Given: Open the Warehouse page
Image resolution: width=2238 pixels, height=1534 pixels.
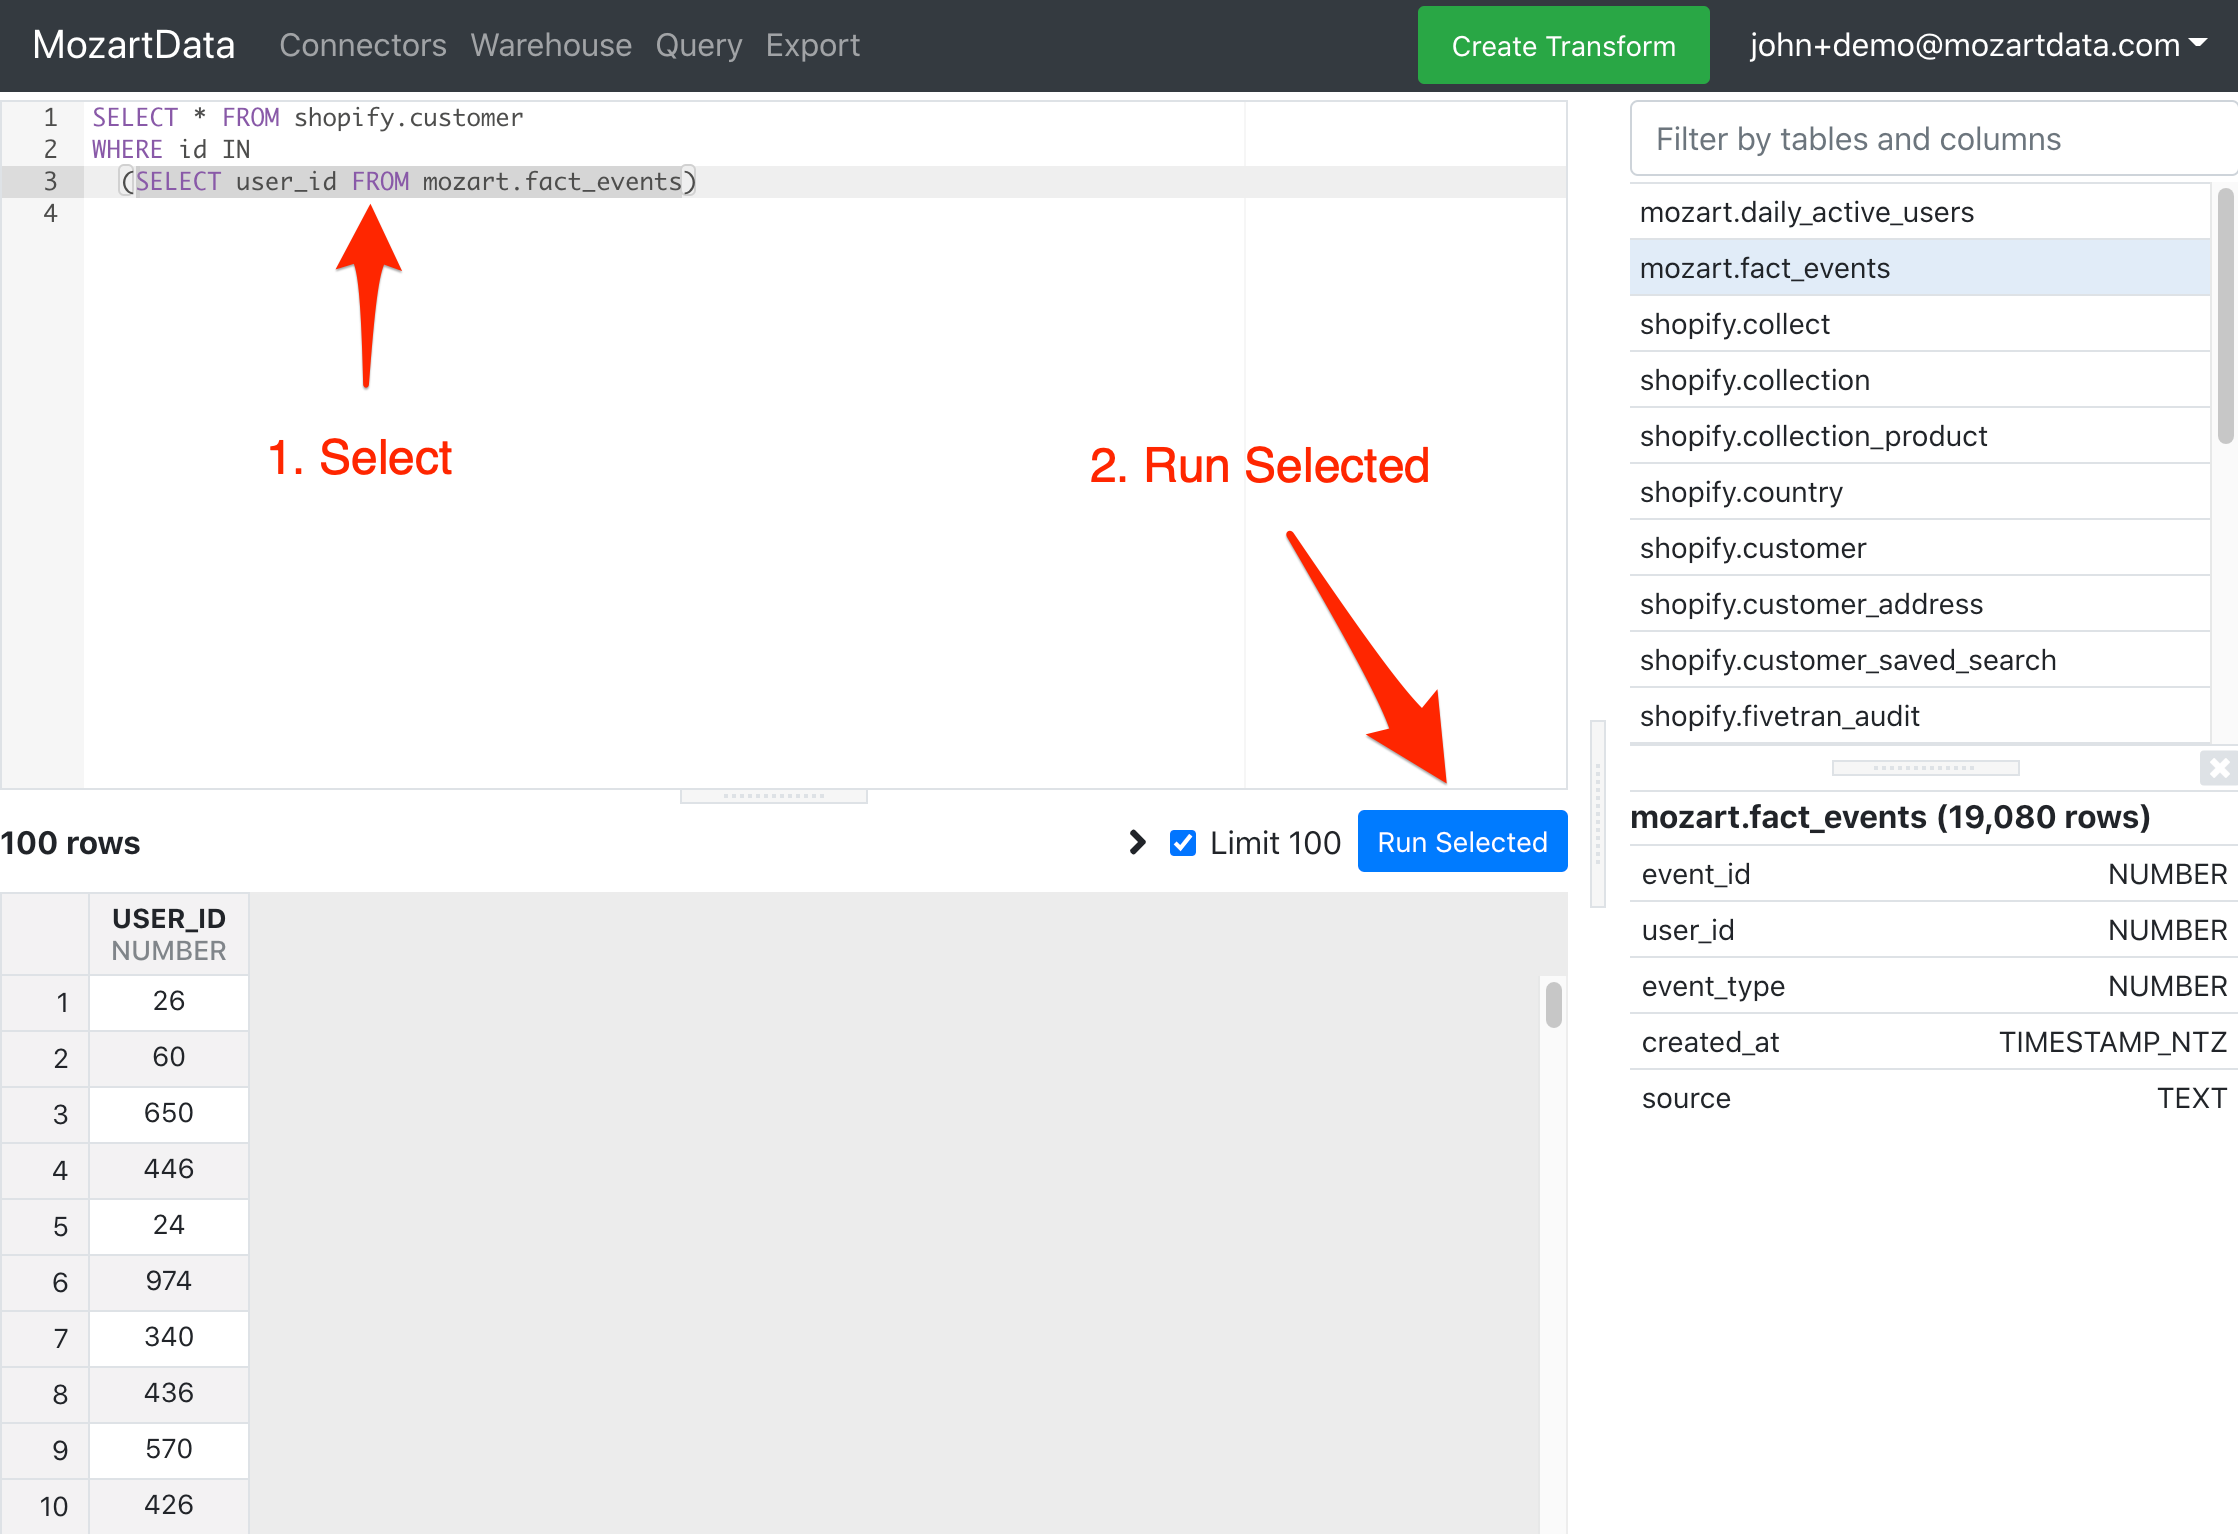Looking at the screenshot, I should click(551, 45).
